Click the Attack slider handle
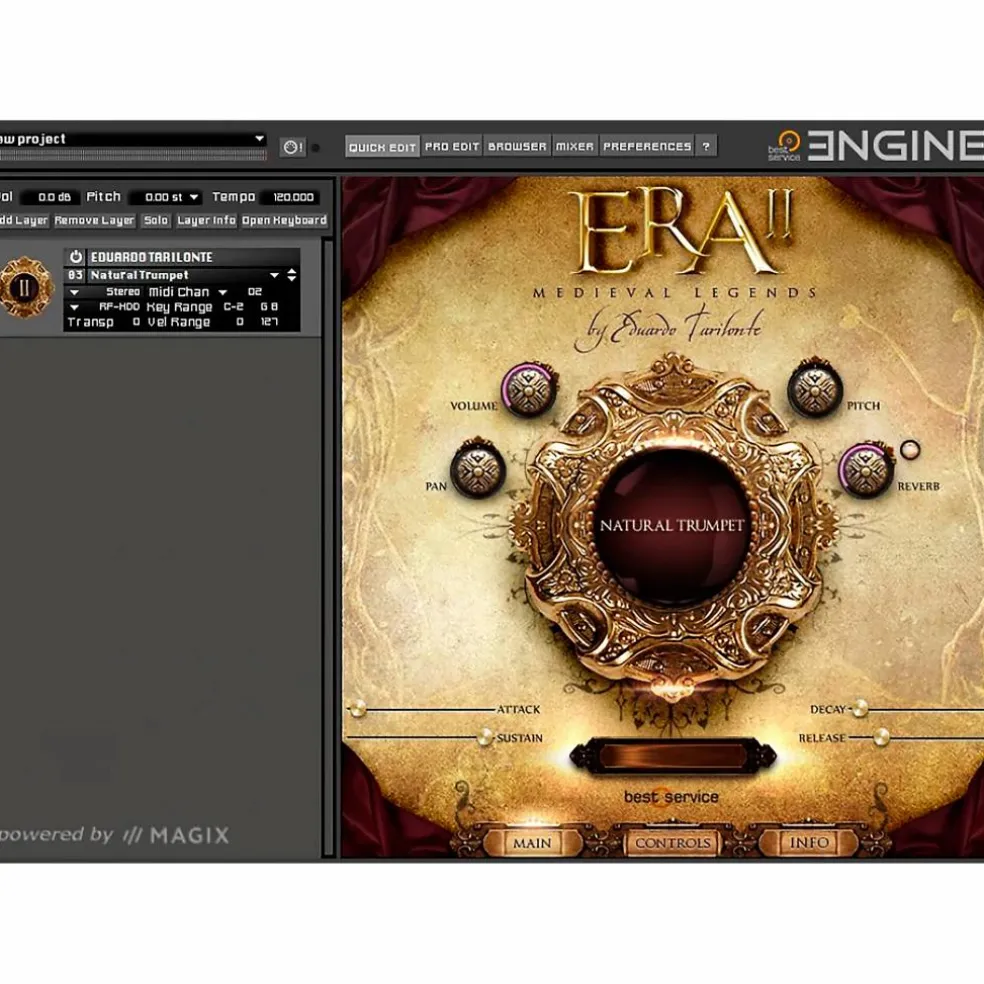984x984 pixels. coord(358,709)
